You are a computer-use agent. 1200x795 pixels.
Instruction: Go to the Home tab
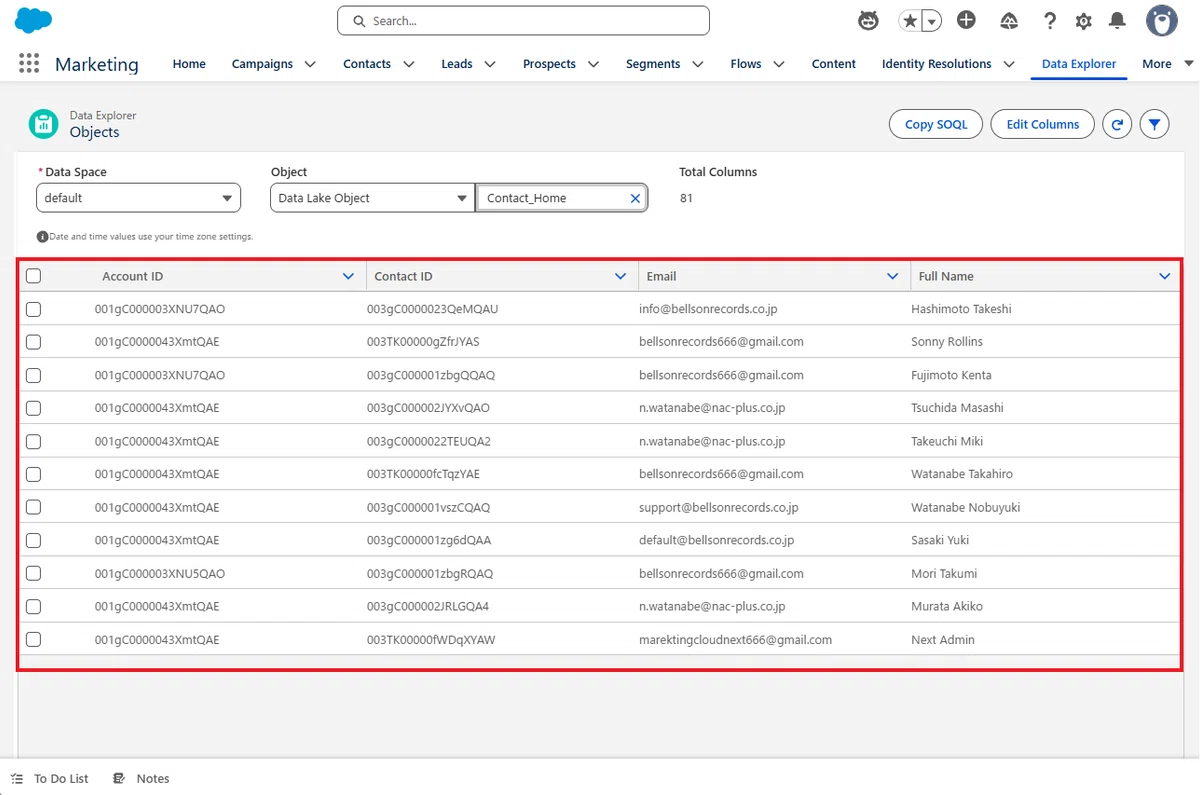pyautogui.click(x=189, y=64)
